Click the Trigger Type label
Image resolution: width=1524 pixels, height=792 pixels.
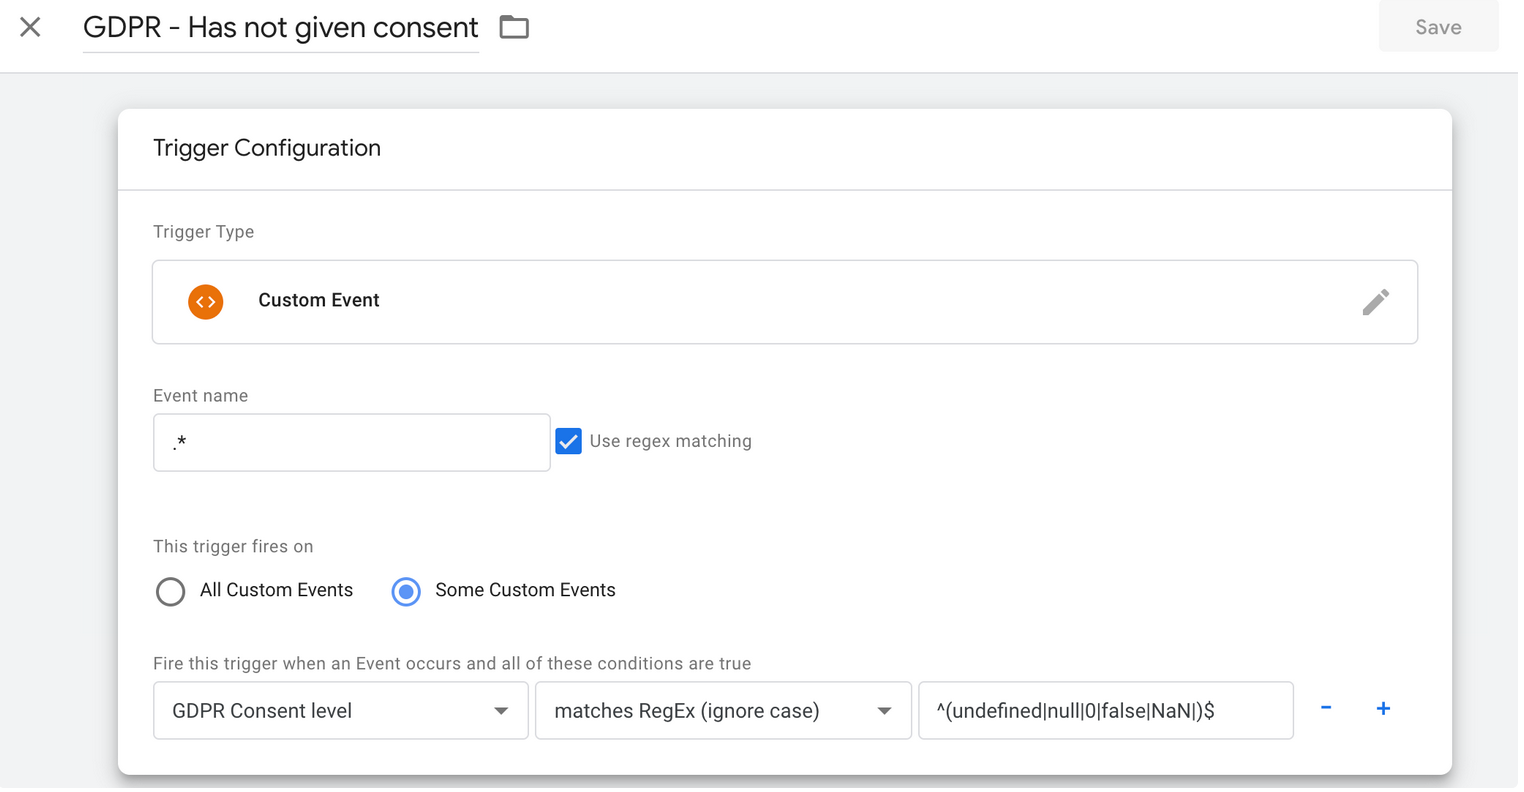[203, 232]
